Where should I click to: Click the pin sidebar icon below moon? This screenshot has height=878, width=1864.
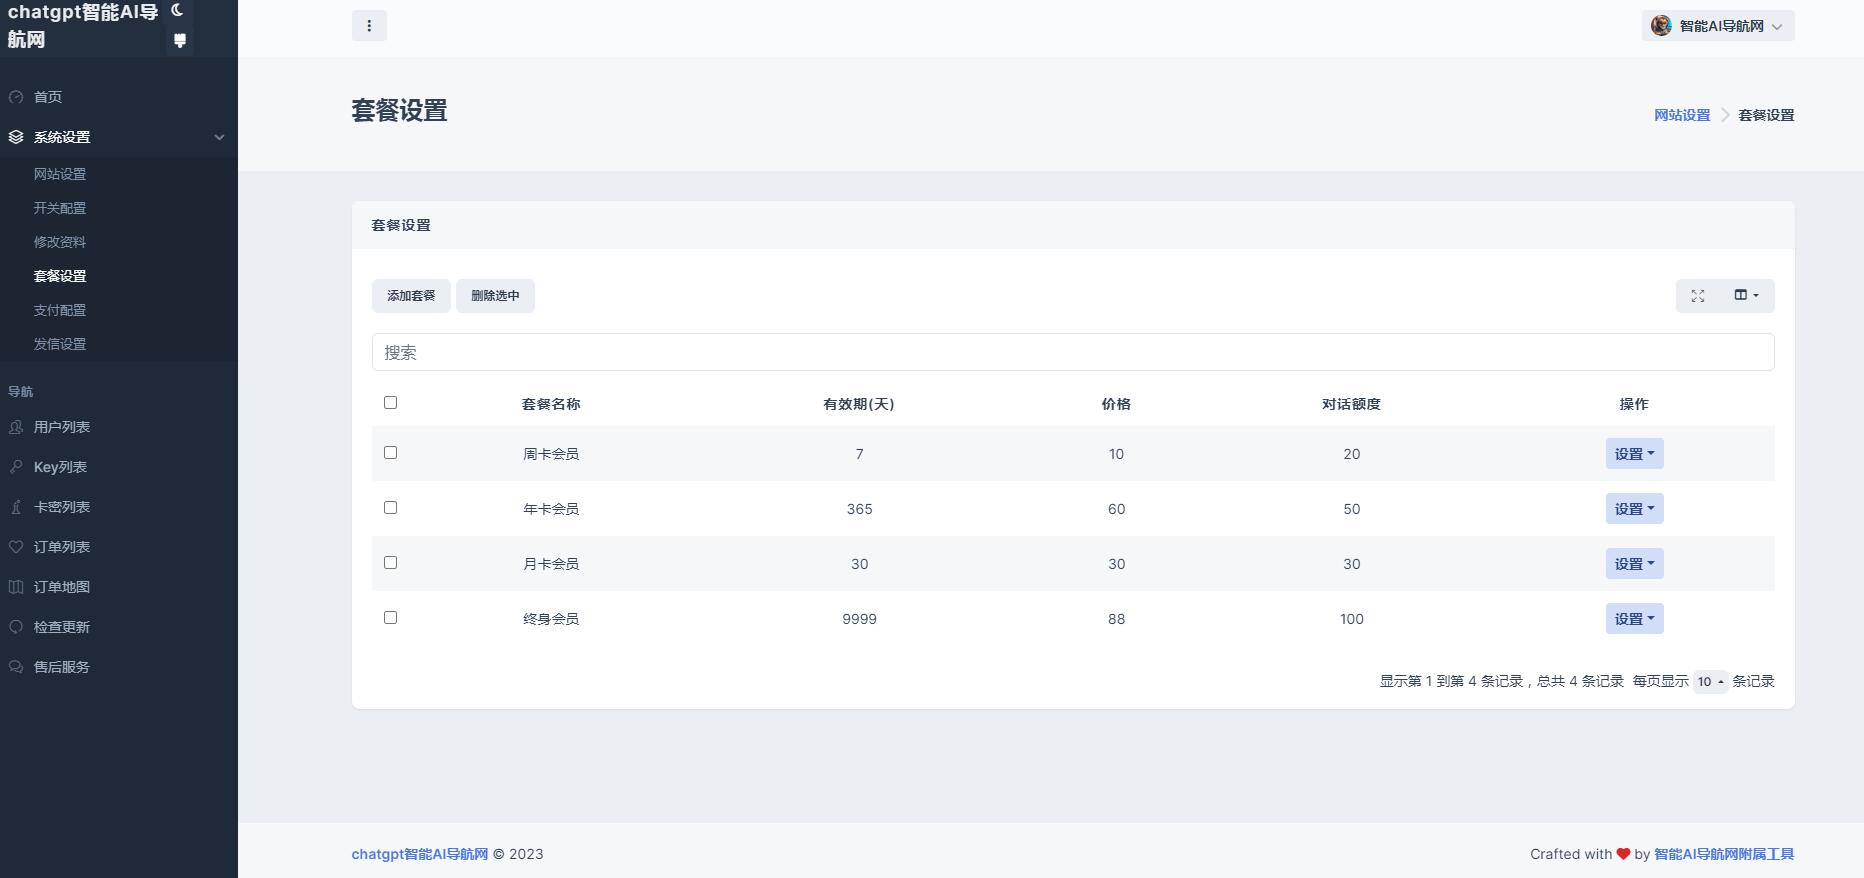(x=180, y=41)
